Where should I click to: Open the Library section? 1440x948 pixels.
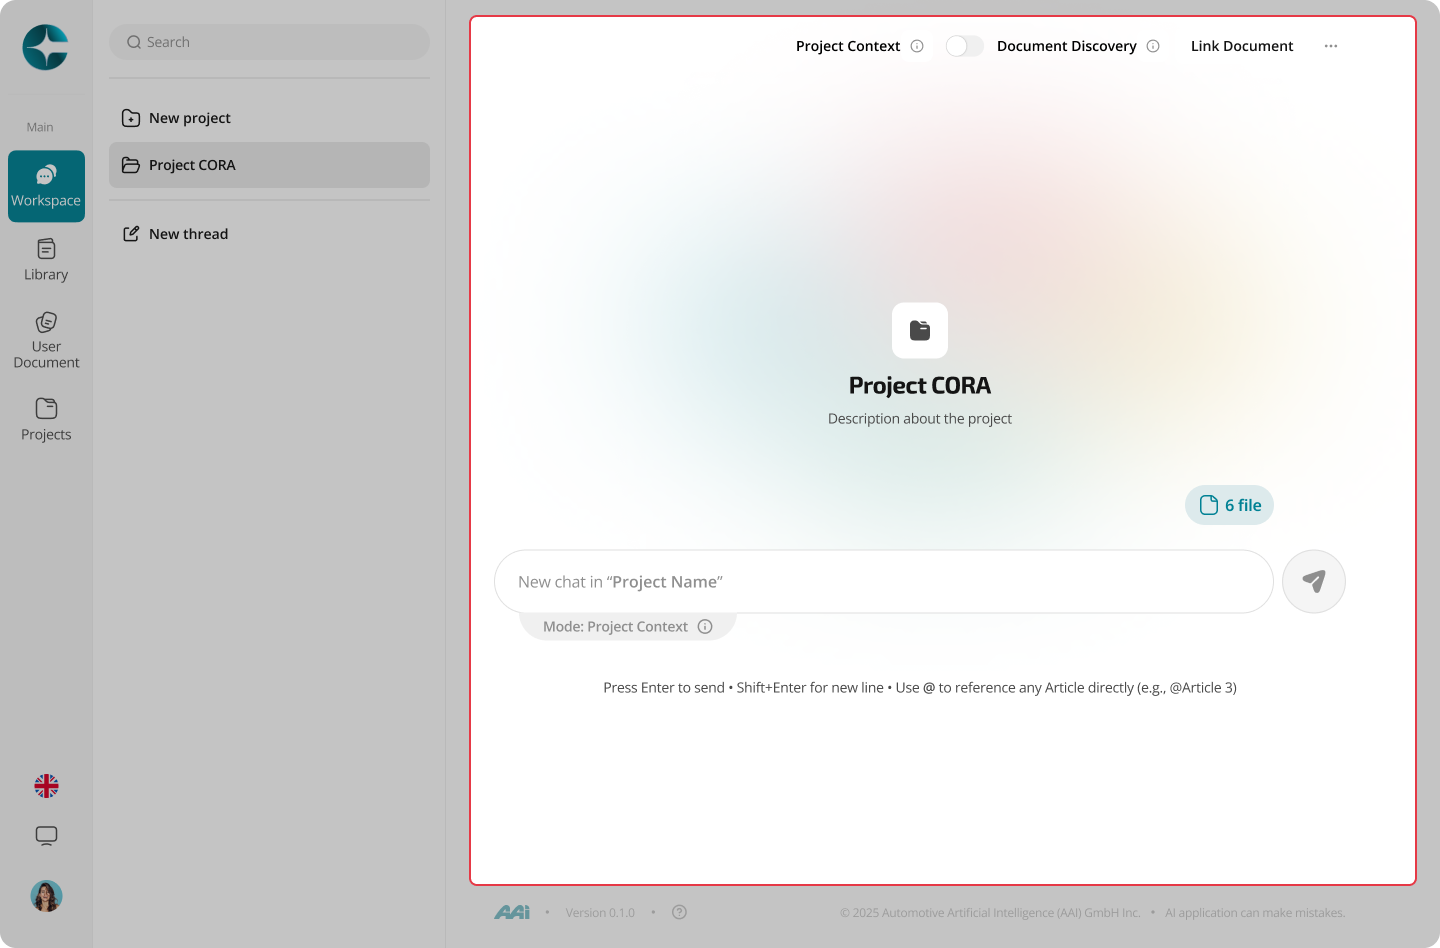tap(46, 260)
